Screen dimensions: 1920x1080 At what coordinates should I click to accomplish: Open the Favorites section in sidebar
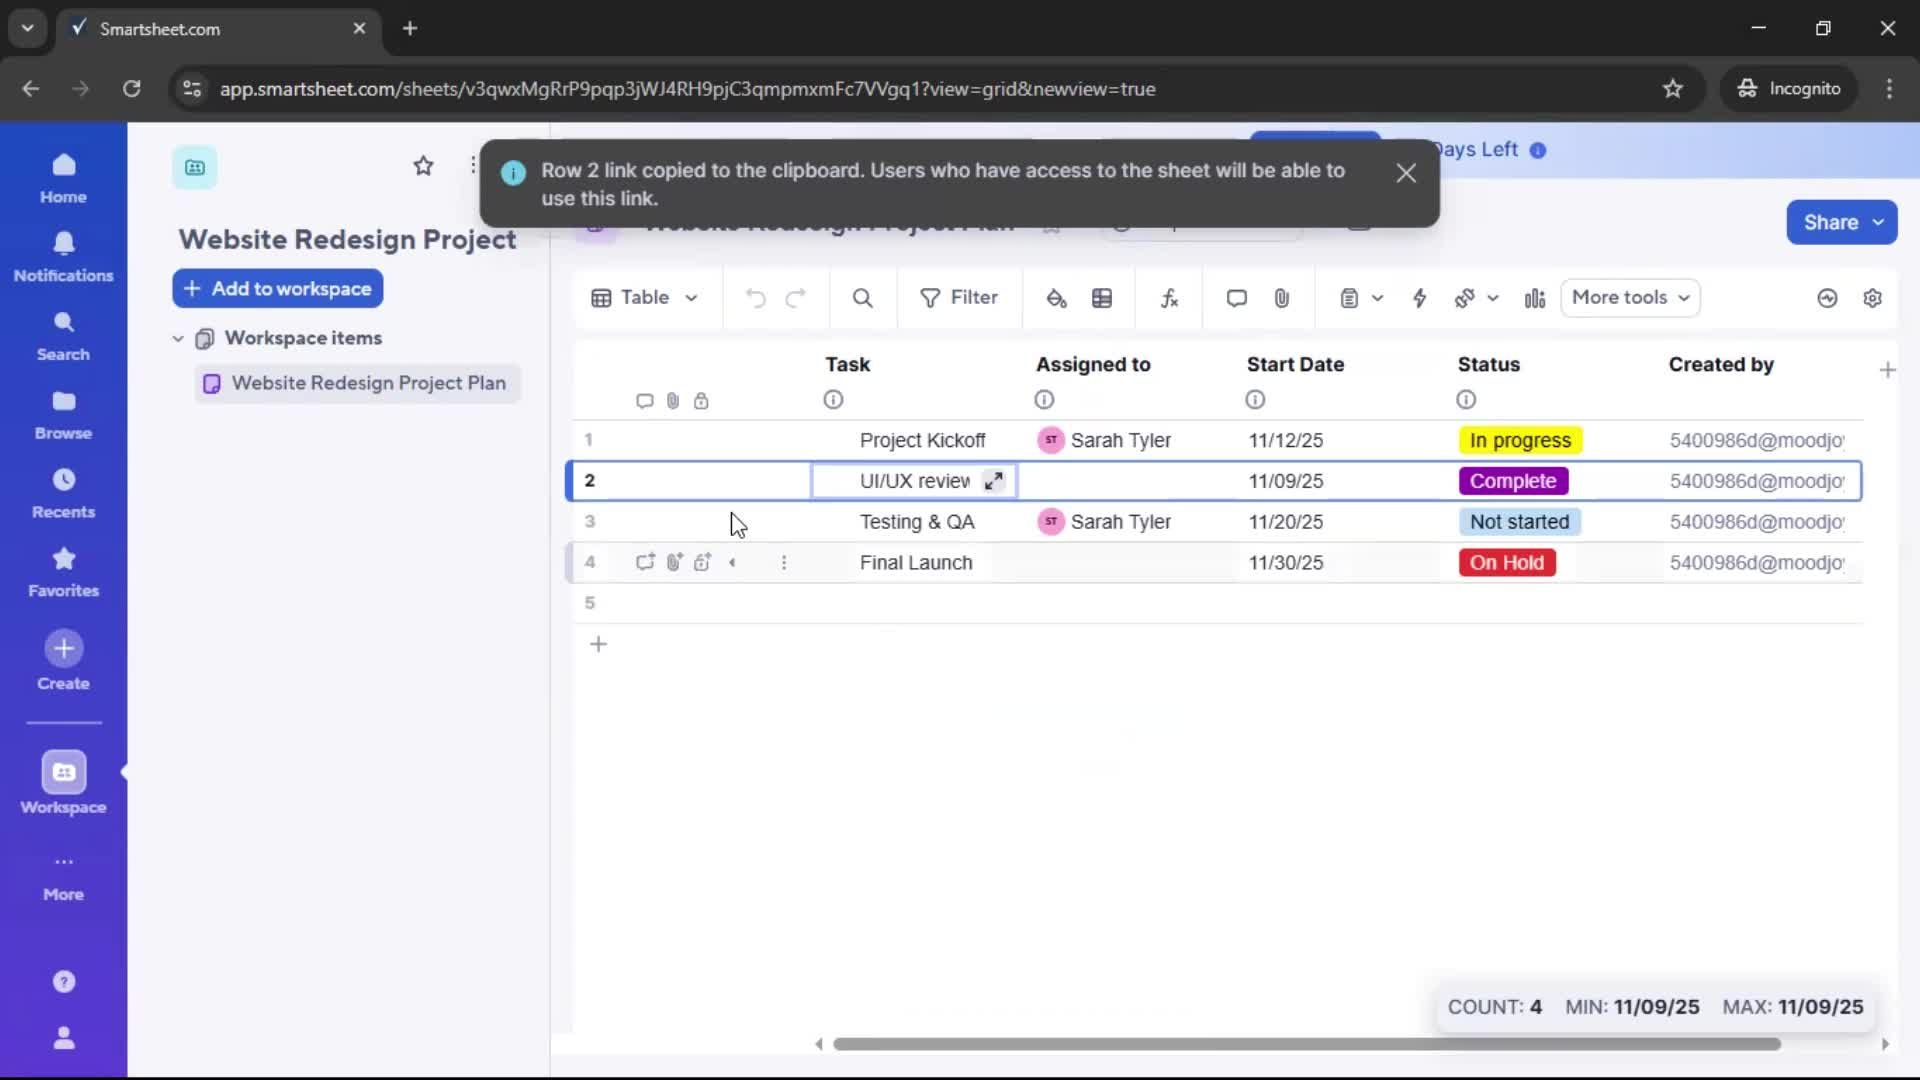tap(63, 572)
